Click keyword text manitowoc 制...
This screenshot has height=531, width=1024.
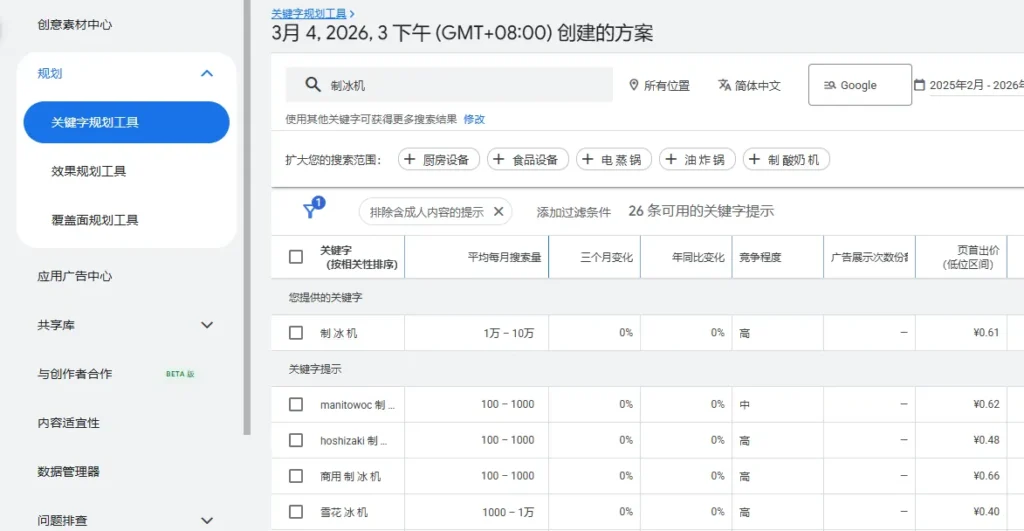[357, 405]
